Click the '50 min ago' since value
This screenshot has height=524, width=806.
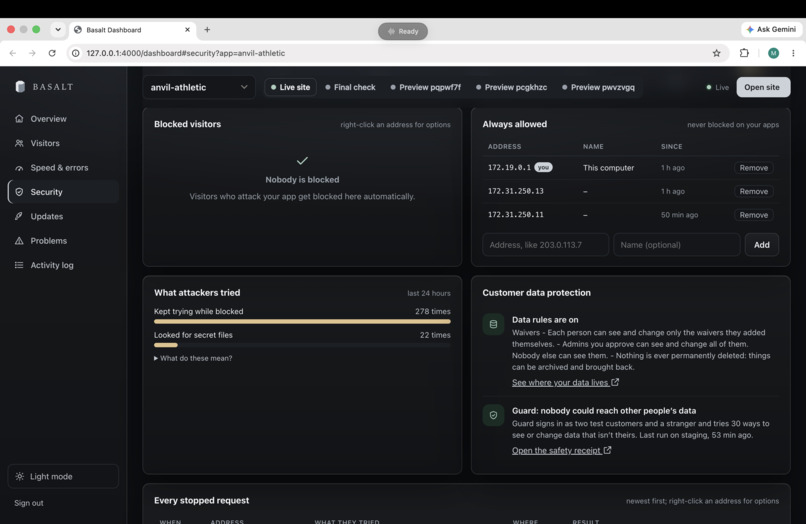pos(679,215)
